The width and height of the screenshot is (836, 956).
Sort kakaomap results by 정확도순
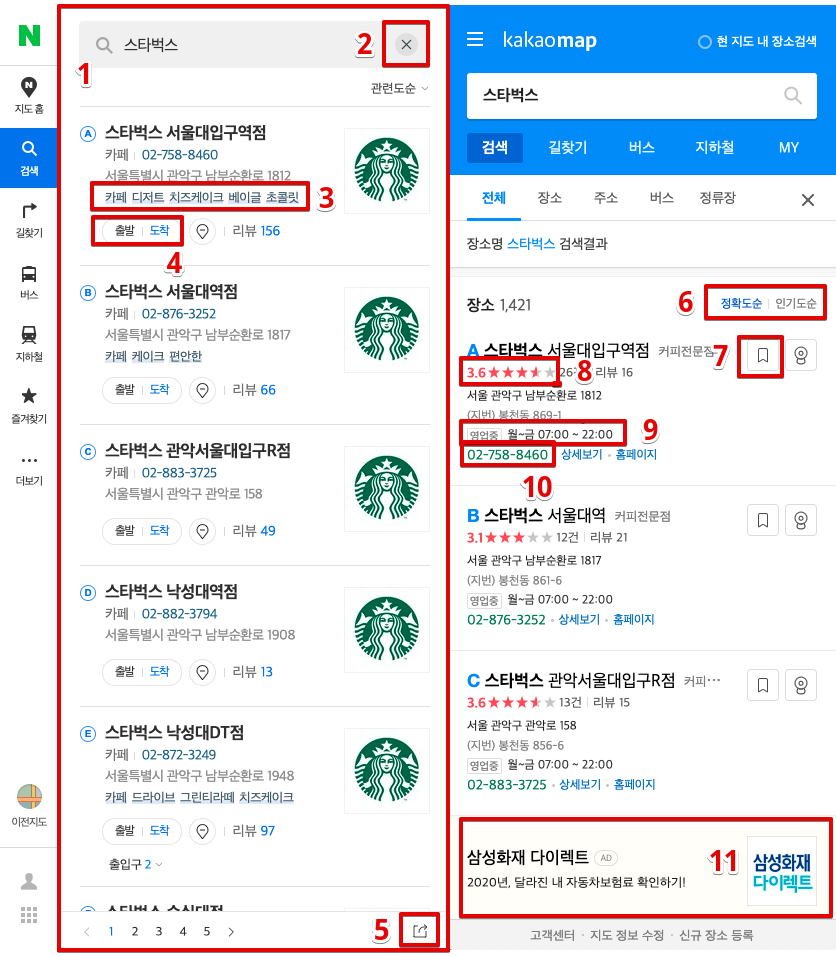741,304
